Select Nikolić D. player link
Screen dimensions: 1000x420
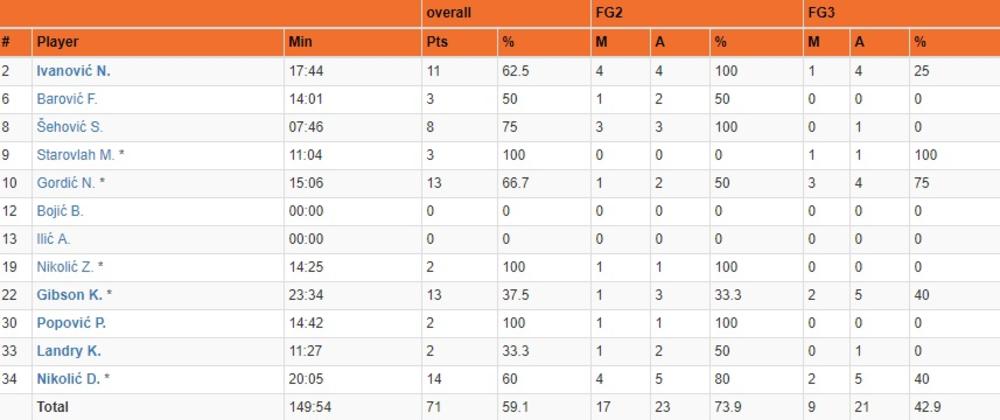(66, 379)
